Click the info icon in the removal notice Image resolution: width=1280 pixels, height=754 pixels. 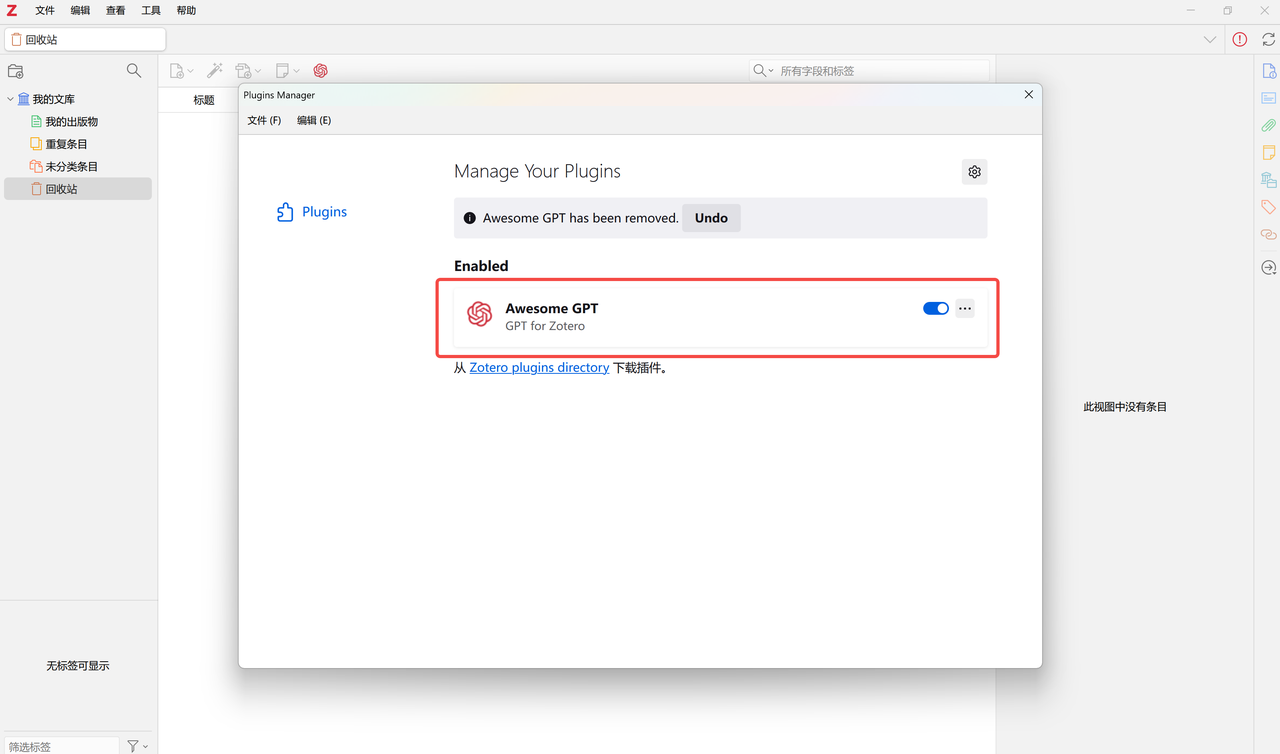(469, 218)
